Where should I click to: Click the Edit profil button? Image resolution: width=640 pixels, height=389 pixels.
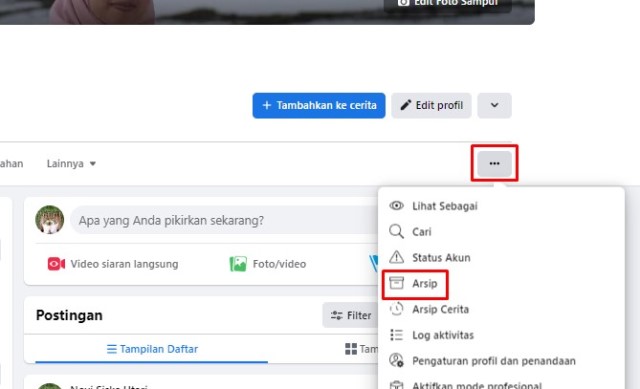[431, 105]
